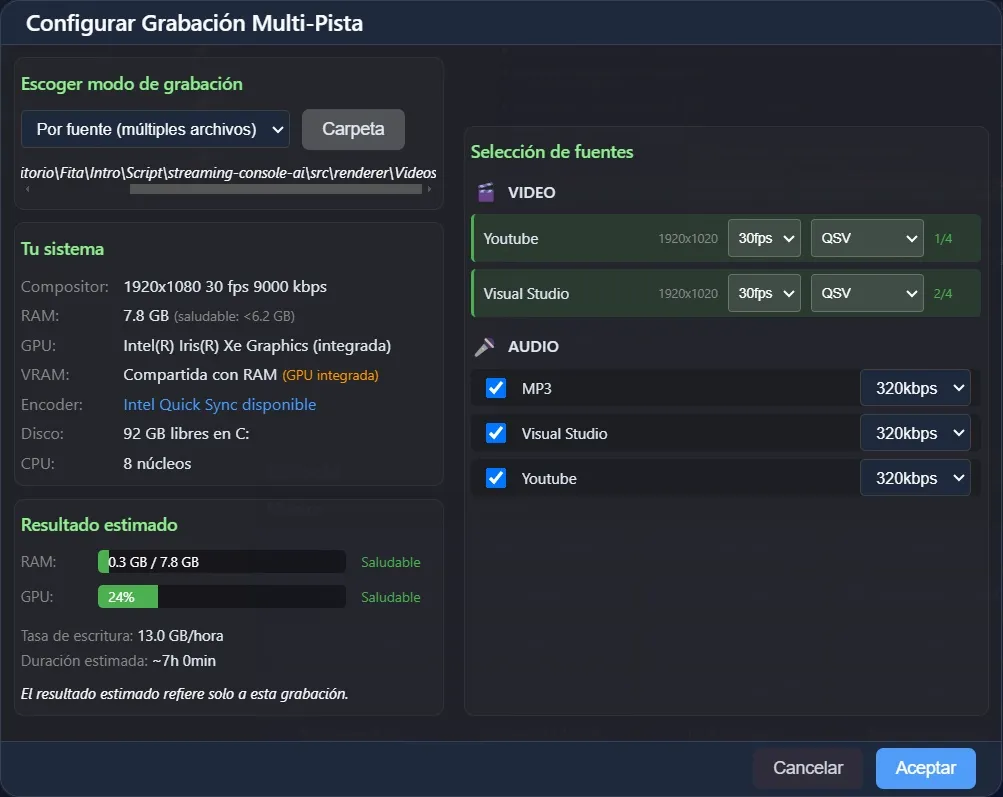This screenshot has width=1003, height=797.
Task: Click the Aceptar button
Action: [925, 768]
